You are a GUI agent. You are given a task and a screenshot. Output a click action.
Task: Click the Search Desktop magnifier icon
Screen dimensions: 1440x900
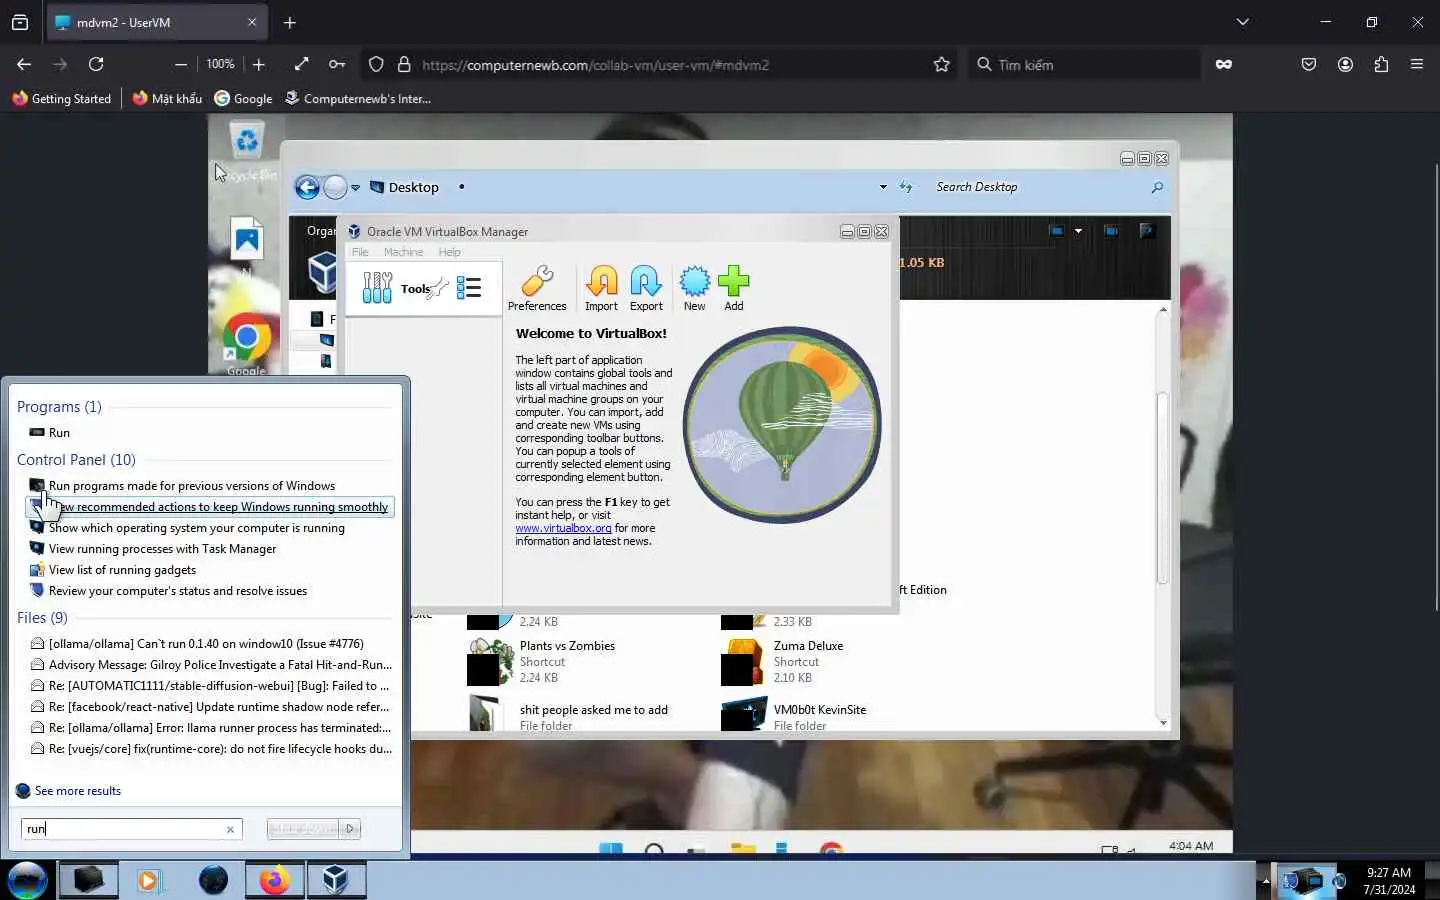[x=1157, y=187]
